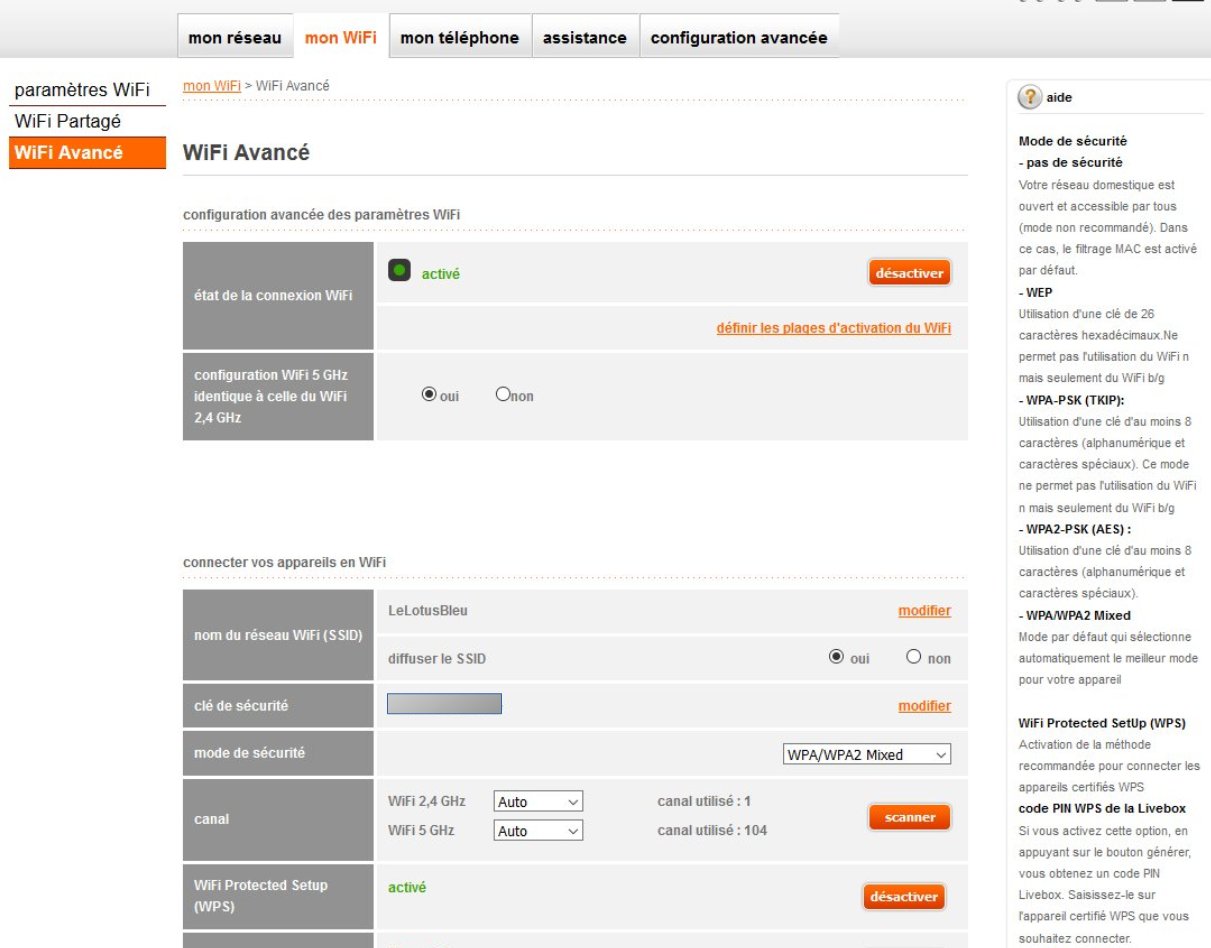Open the mode de sécurité dropdown
1211x948 pixels.
click(x=866, y=755)
